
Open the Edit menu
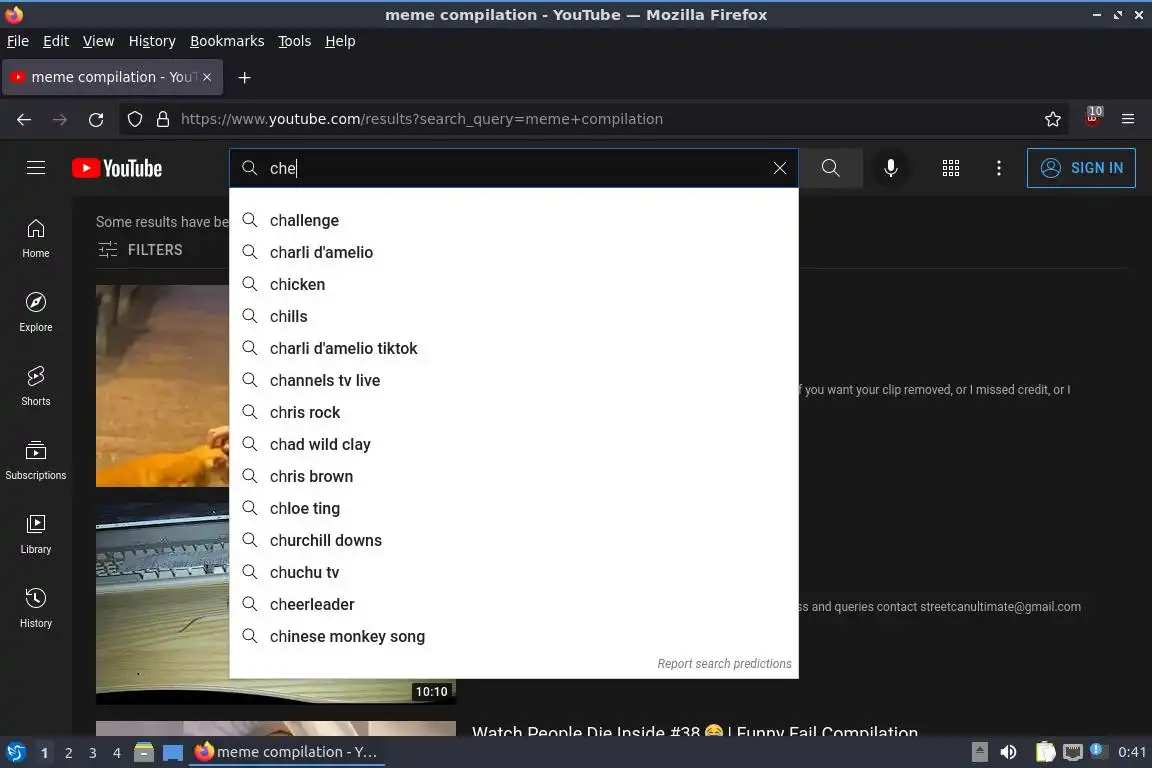[56, 41]
